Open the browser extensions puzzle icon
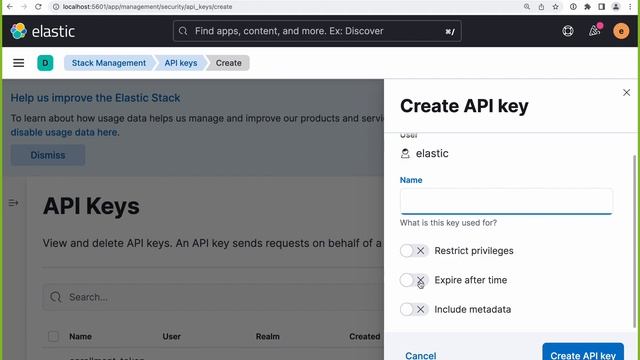This screenshot has width=640, height=360. pyautogui.click(x=587, y=7)
